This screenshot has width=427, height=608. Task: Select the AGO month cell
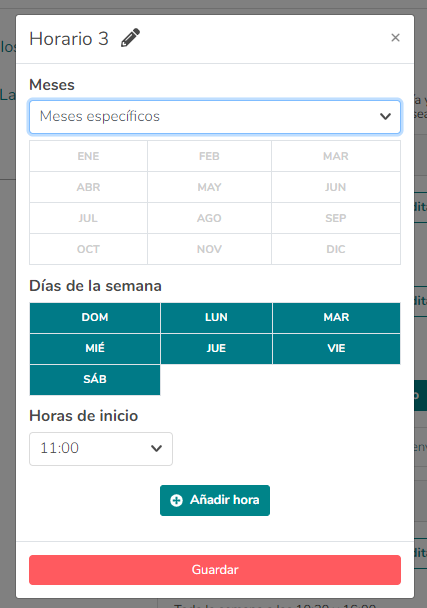click(x=209, y=218)
